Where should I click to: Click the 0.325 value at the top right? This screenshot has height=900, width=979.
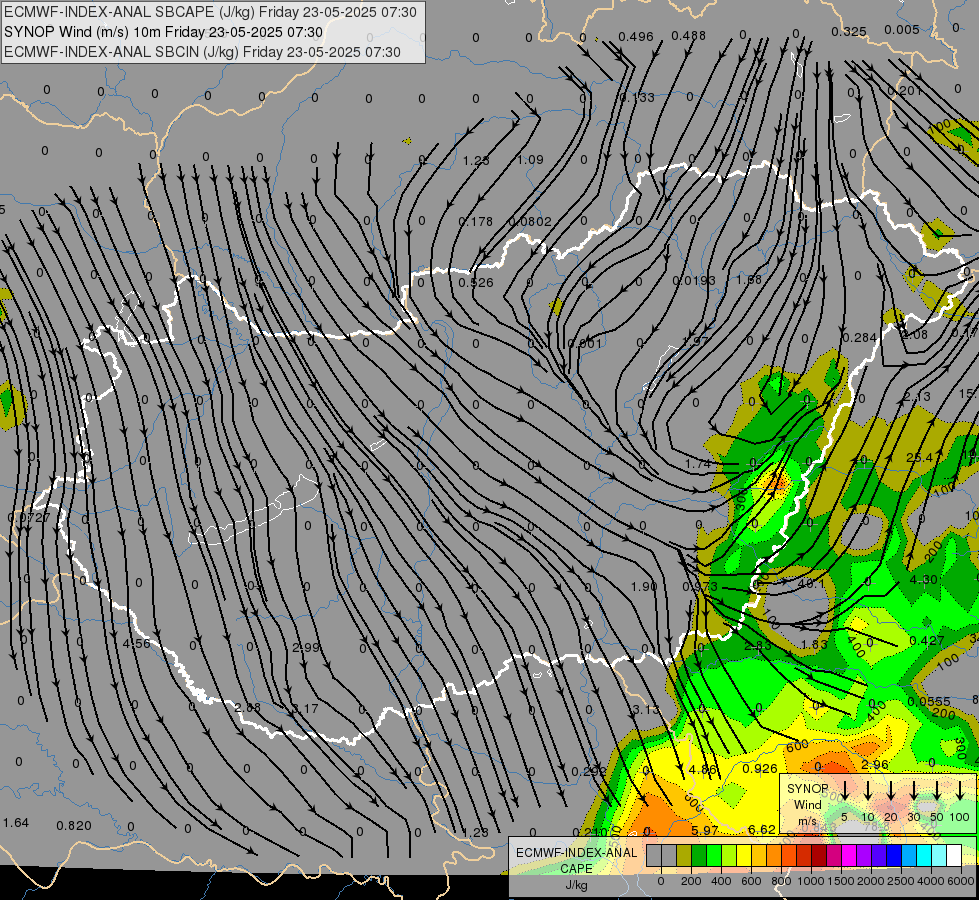(849, 31)
